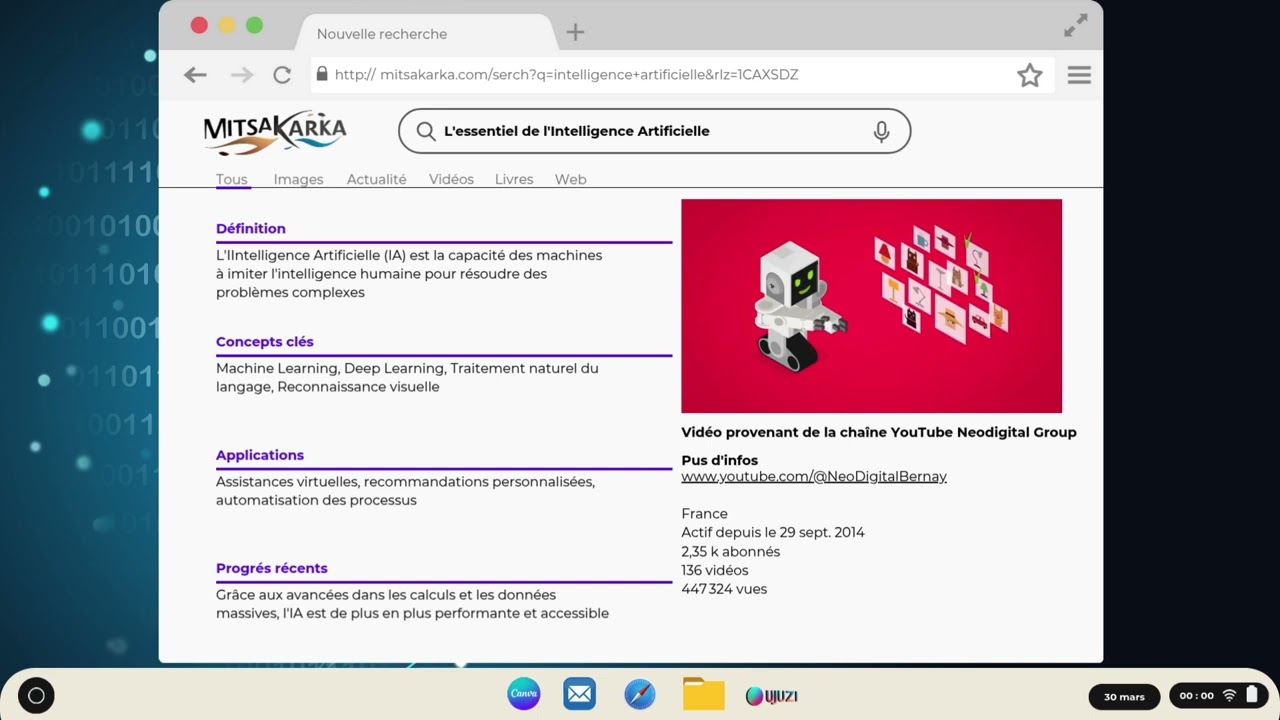Viewport: 1280px width, 720px height.
Task: Click the green maximize window button
Action: tap(255, 26)
